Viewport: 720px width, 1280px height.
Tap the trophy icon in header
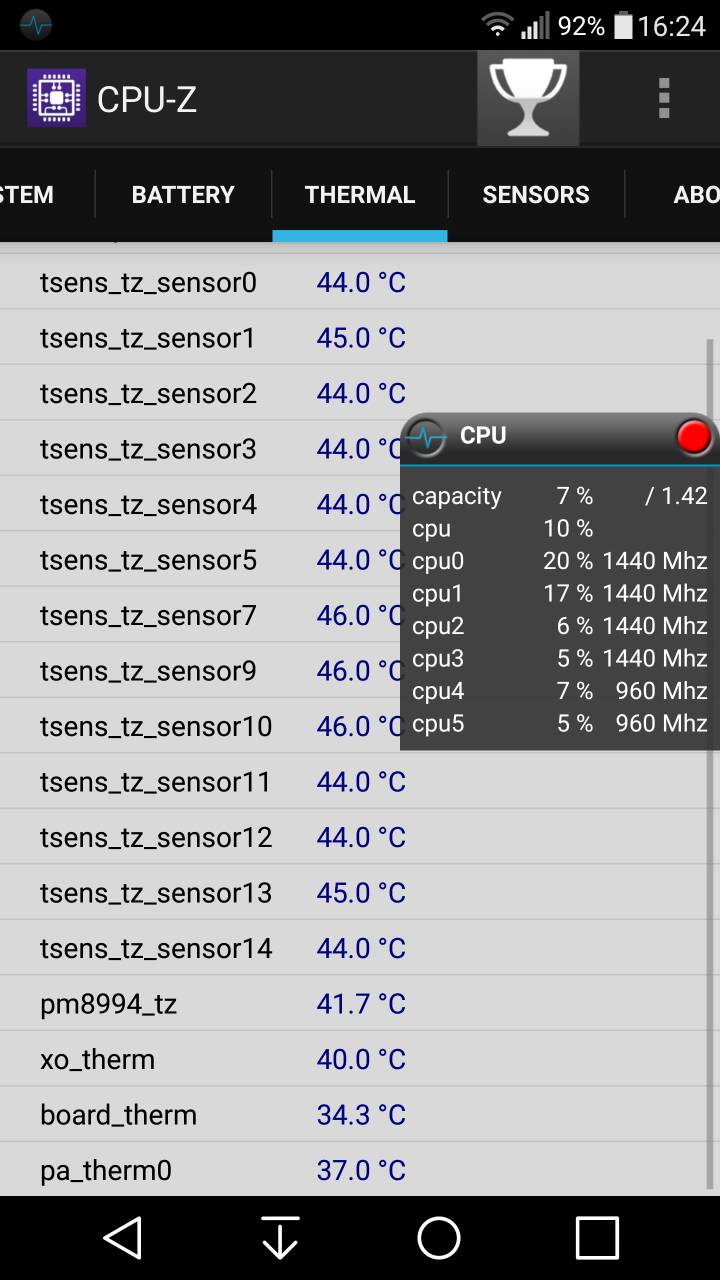(x=527, y=98)
